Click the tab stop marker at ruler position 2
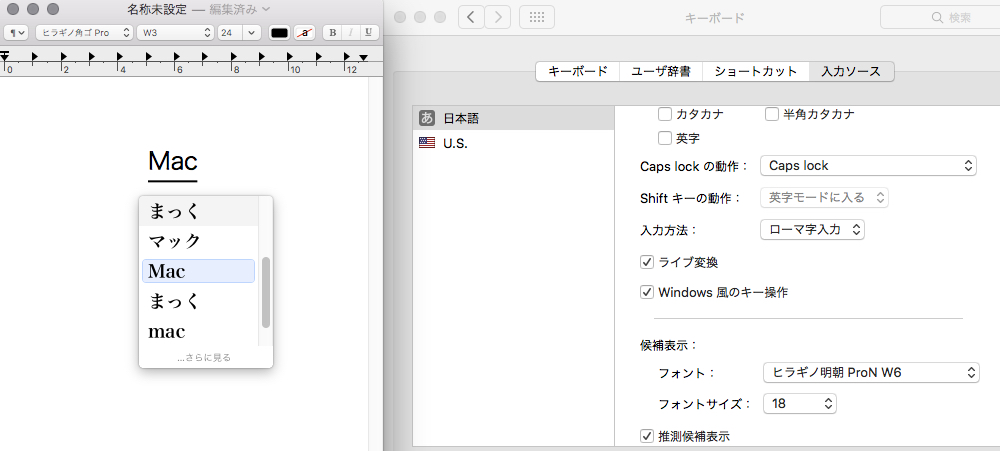The image size is (1000, 451). 64,57
